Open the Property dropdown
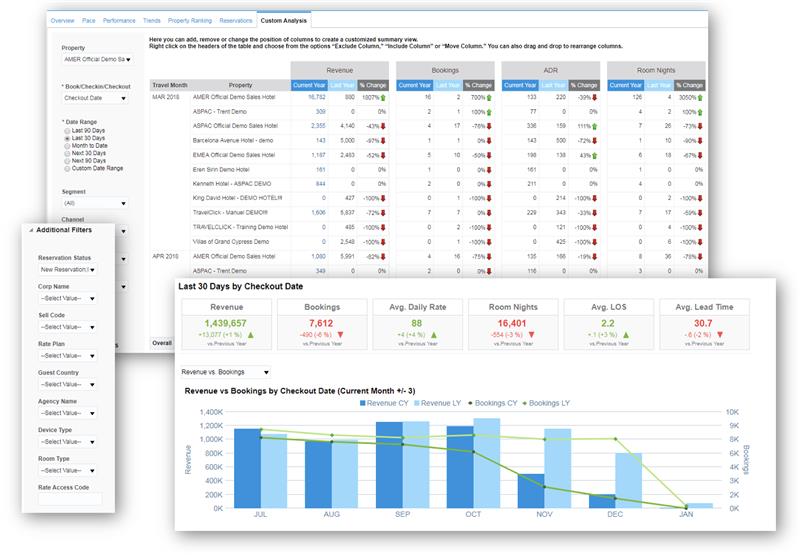Image resolution: width=800 pixels, height=555 pixels. (x=94, y=59)
